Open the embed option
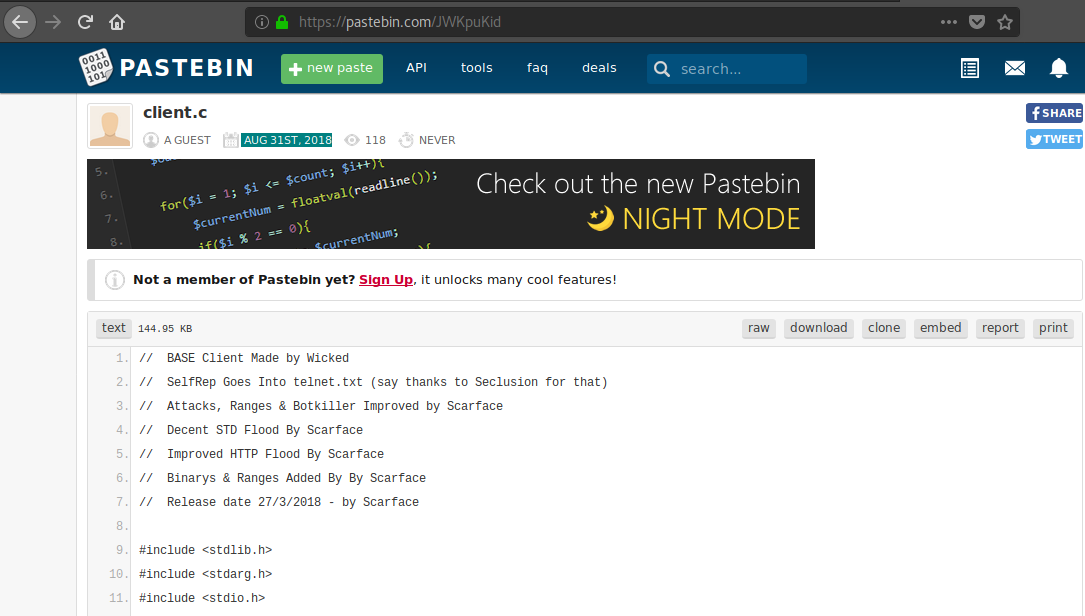Viewport: 1085px width, 616px height. [940, 328]
